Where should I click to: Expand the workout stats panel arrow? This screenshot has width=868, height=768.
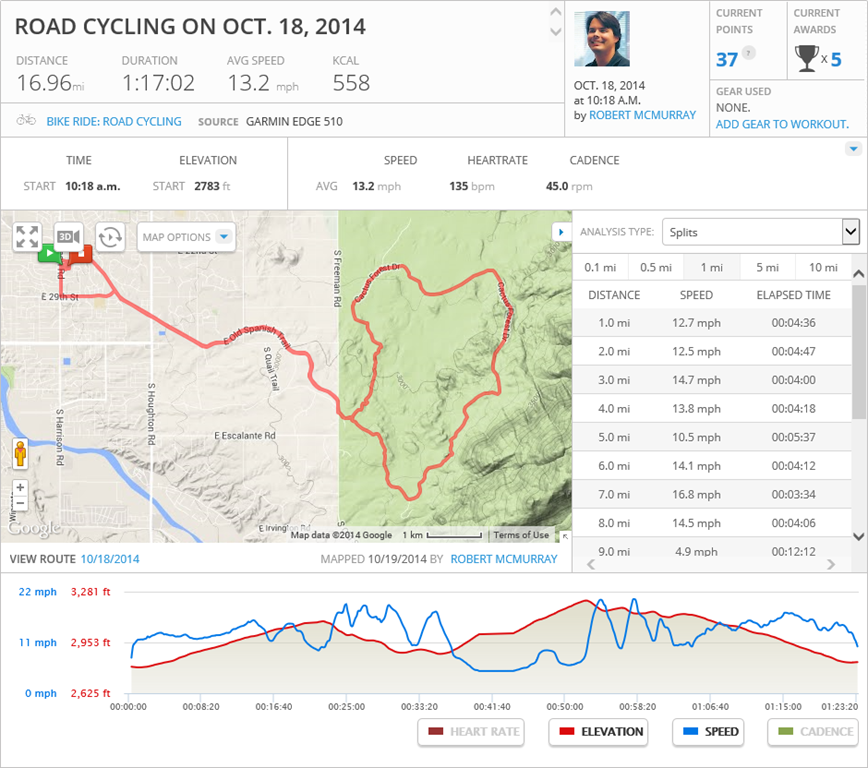pyautogui.click(x=853, y=149)
